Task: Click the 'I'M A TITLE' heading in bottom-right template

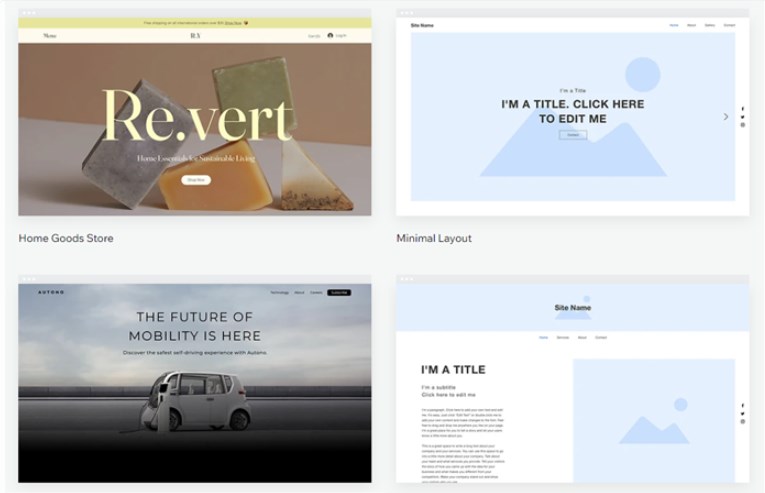Action: 453,370
